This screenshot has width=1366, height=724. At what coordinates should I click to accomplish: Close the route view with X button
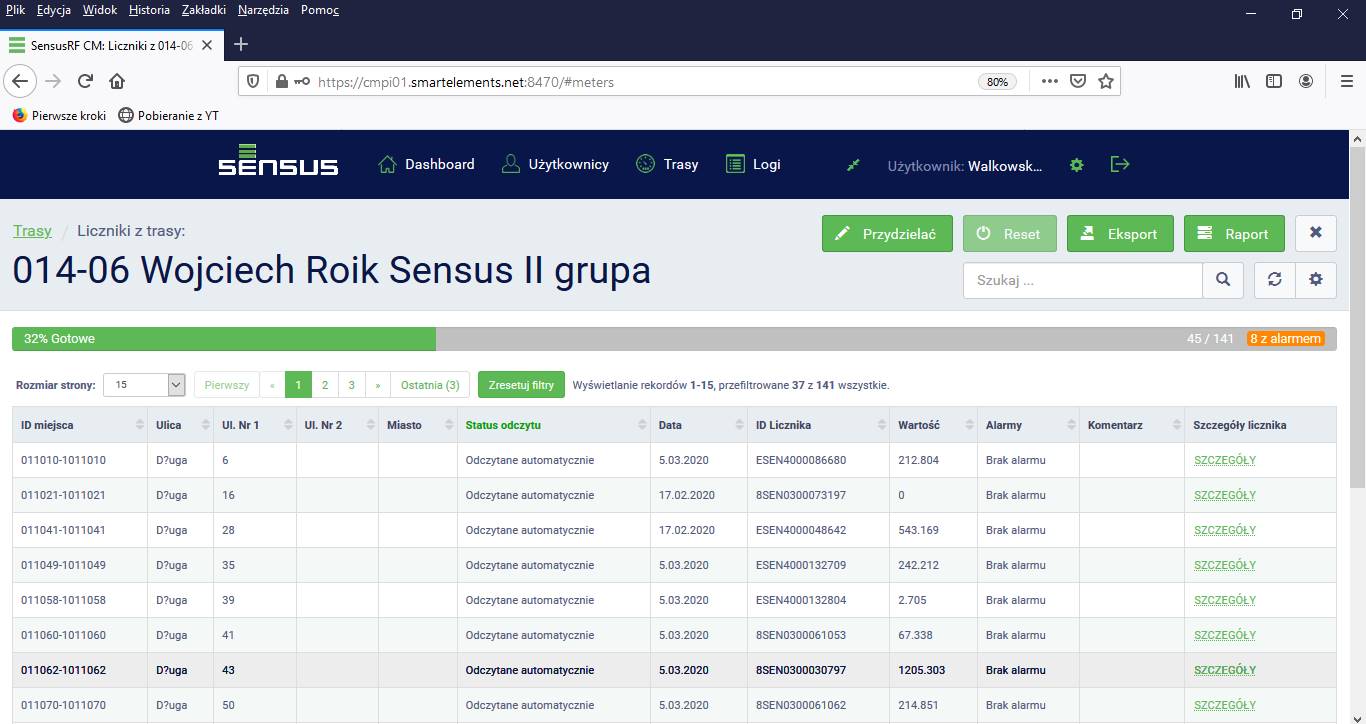click(x=1316, y=233)
